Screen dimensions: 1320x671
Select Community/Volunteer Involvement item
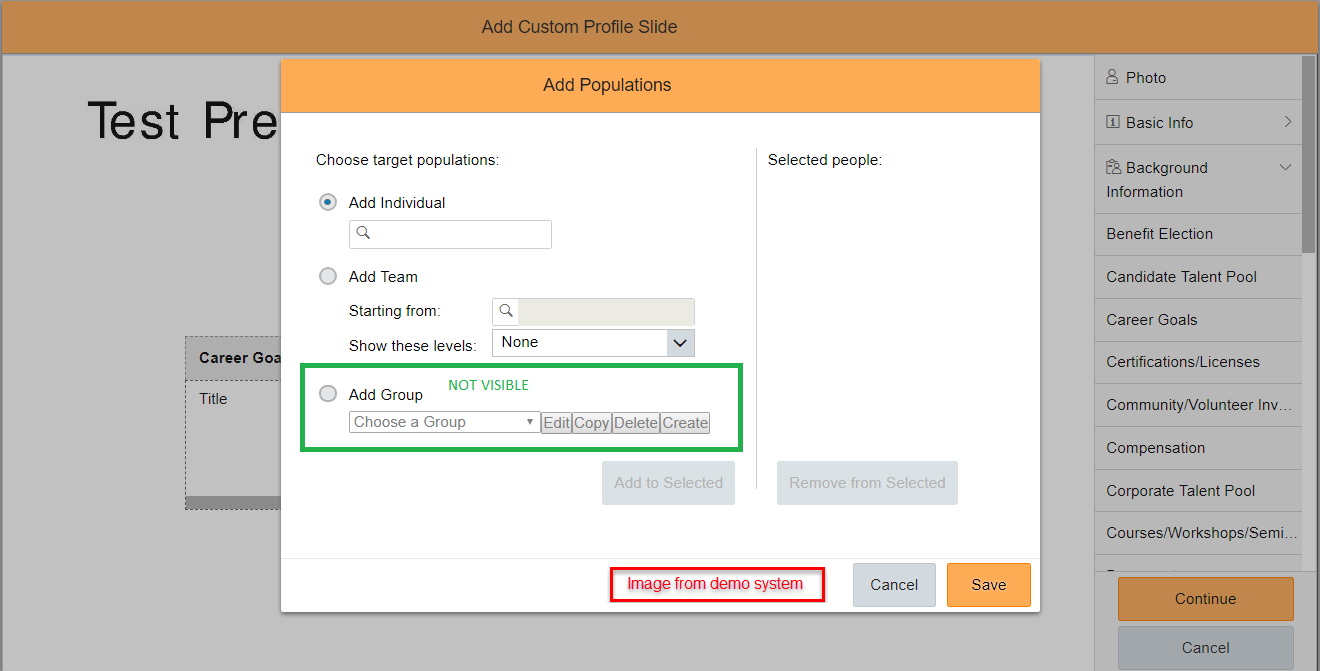pos(1198,405)
